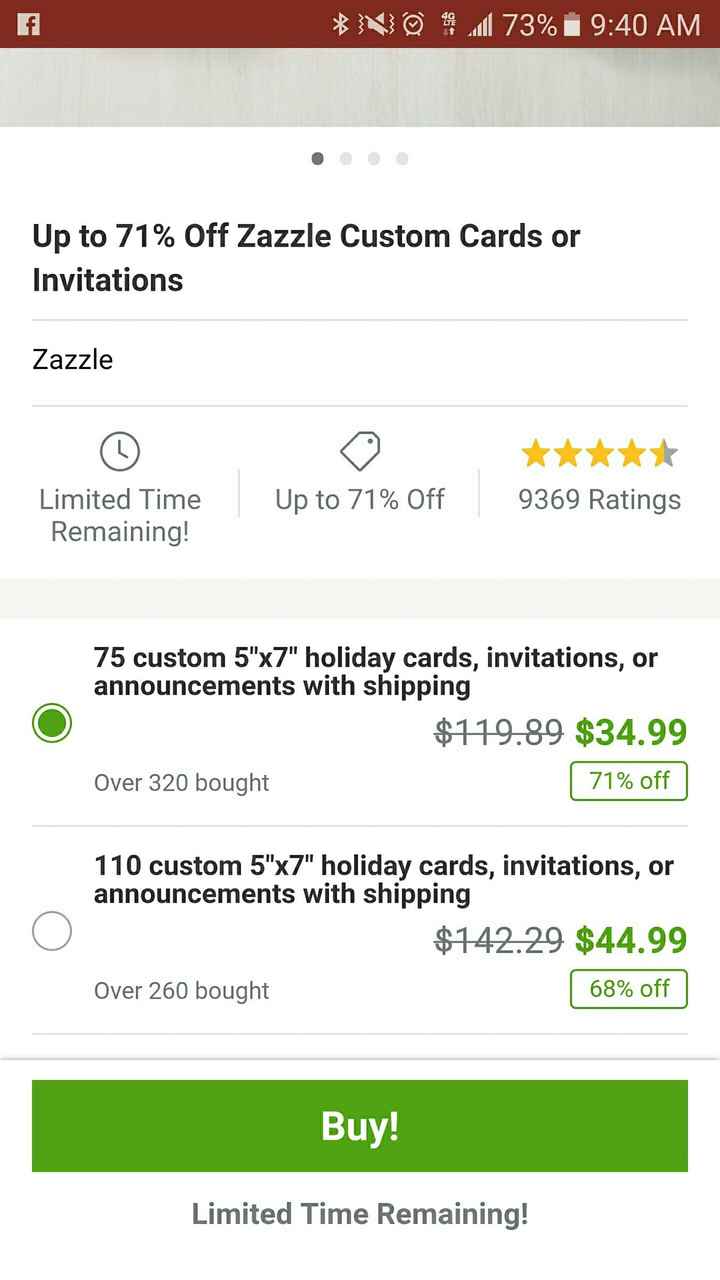Tap the 71% off badge
Screen dimensions: 720x1280
point(628,781)
